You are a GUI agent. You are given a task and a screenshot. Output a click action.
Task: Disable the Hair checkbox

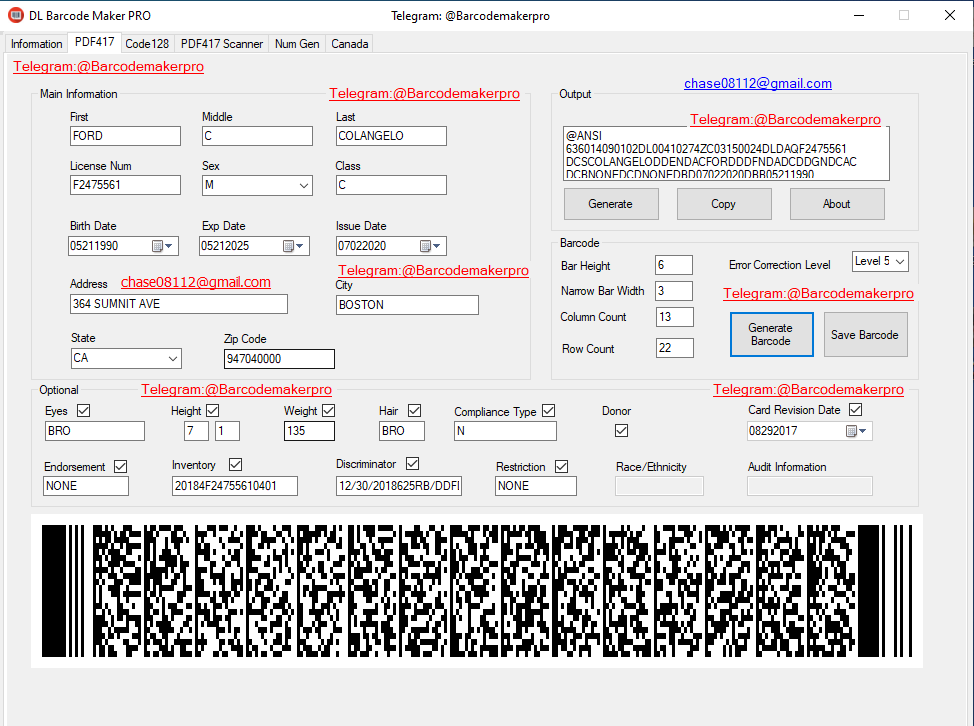[x=415, y=410]
